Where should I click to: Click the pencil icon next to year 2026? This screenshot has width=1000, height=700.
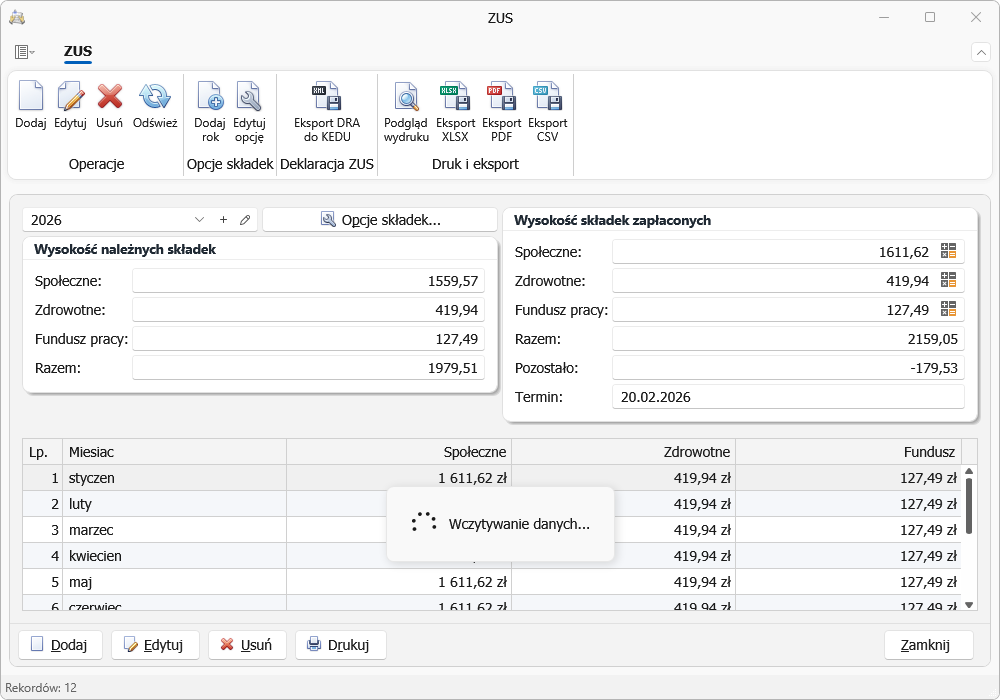245,220
